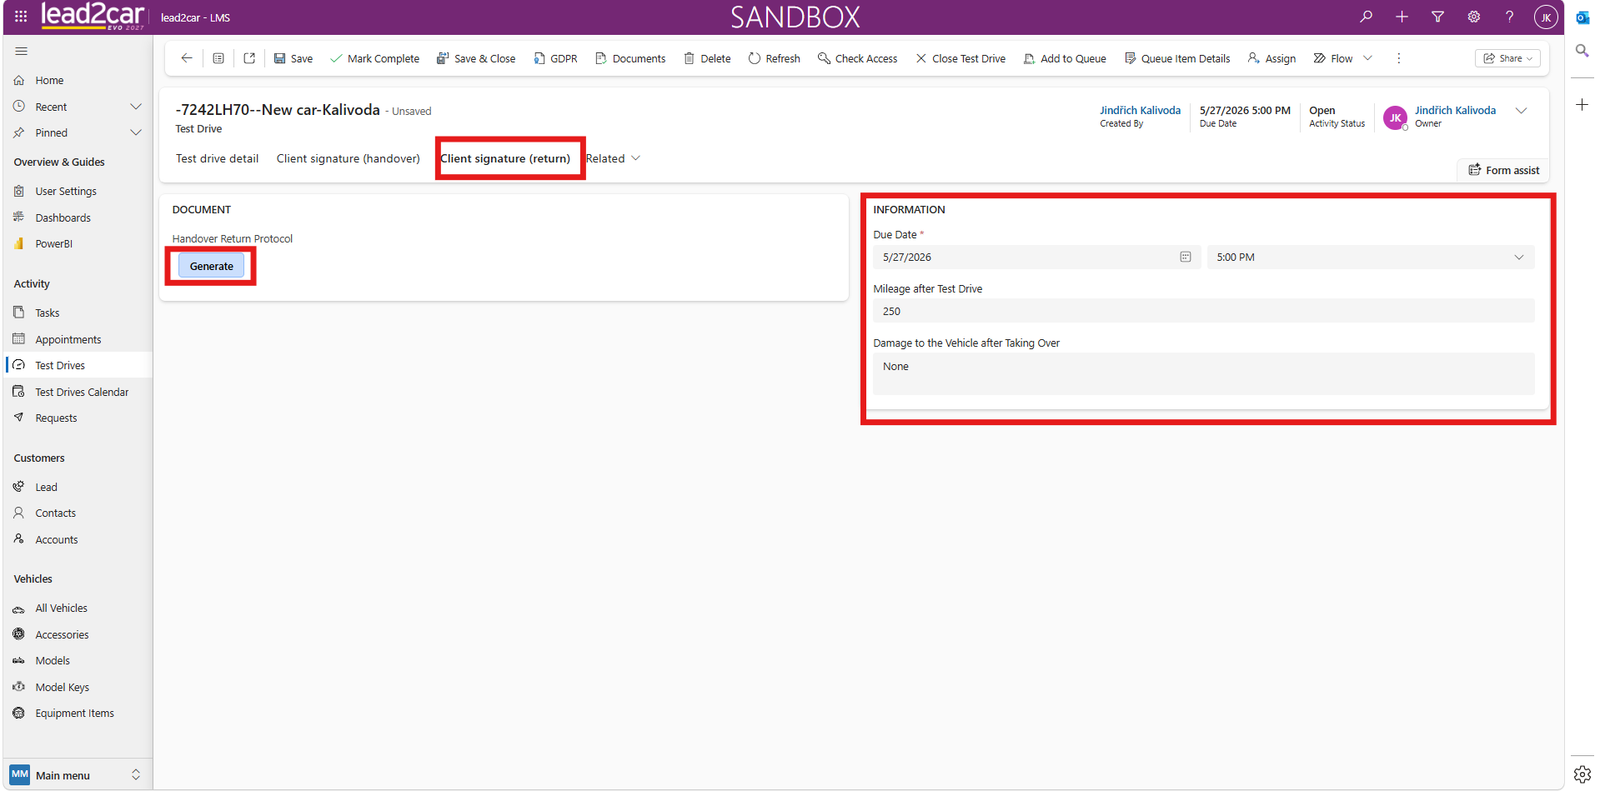Viewport: 1600px width, 791px height.
Task: Toggle the hamburger navigation menu
Action: click(x=21, y=51)
